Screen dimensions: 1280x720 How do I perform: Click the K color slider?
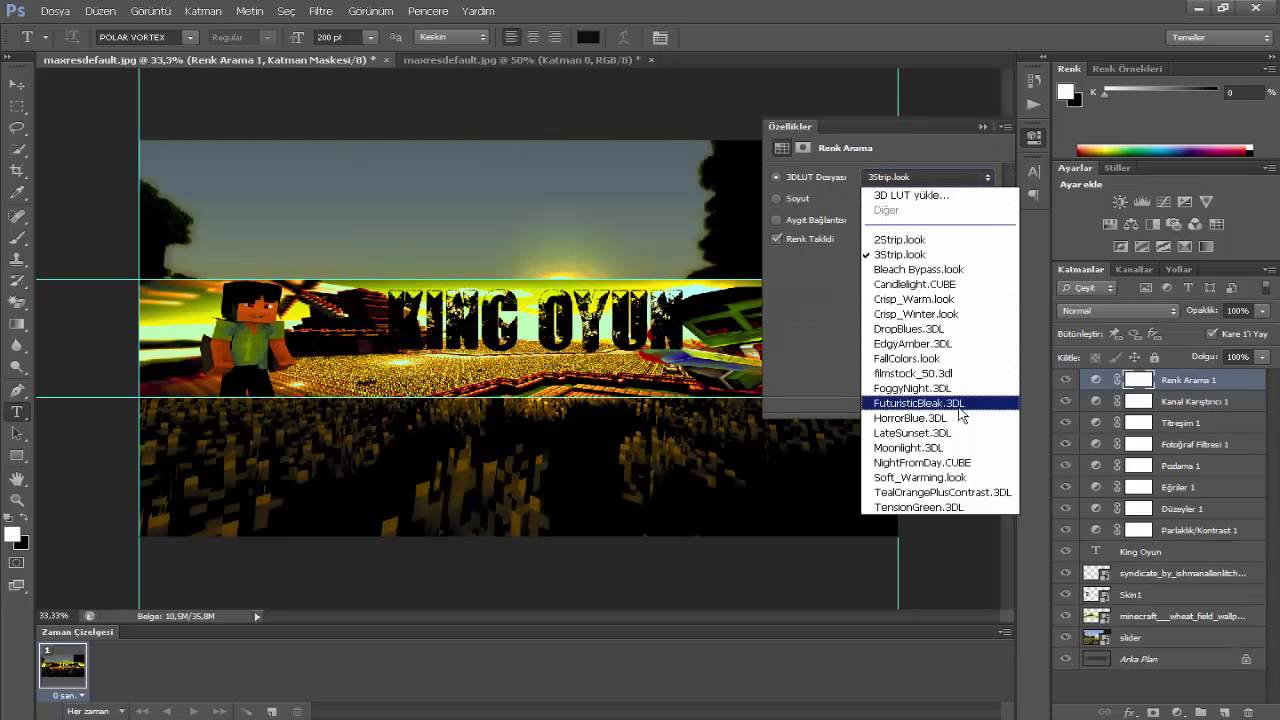tap(1160, 92)
